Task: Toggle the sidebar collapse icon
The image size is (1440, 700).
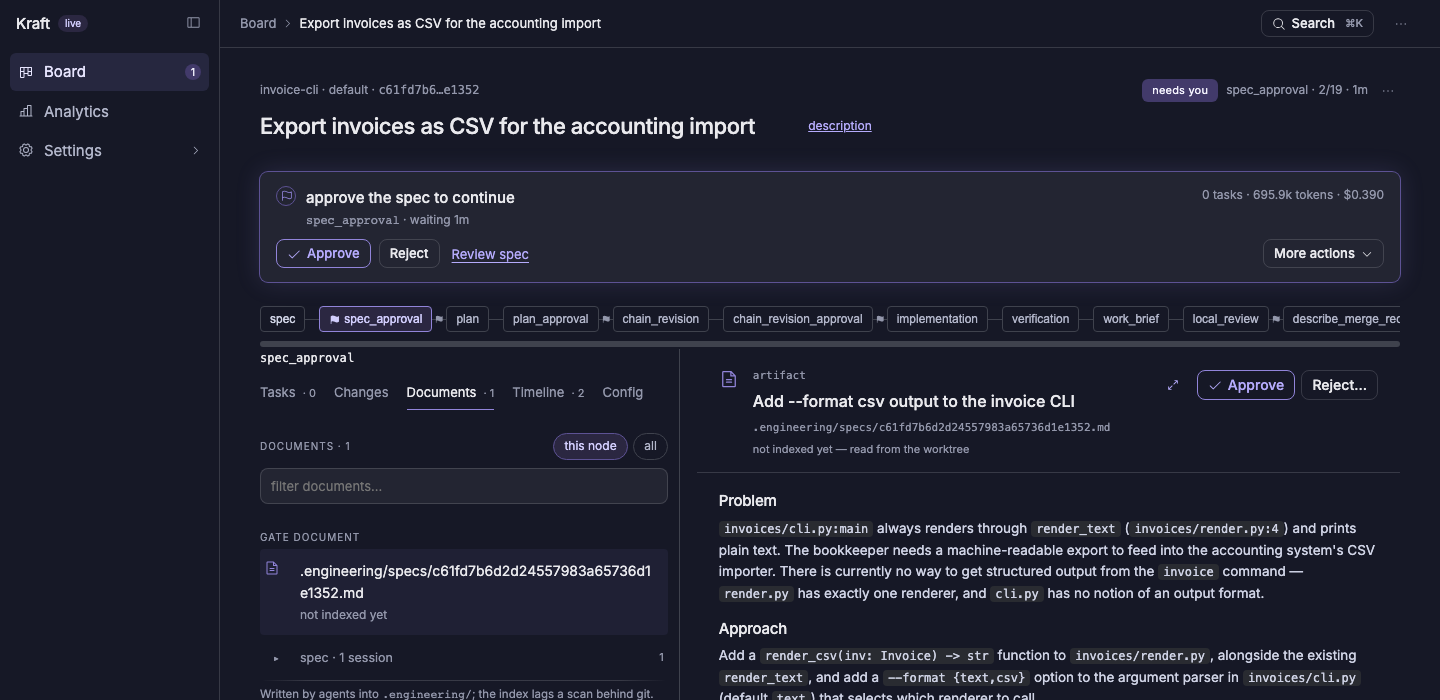Action: pyautogui.click(x=194, y=23)
